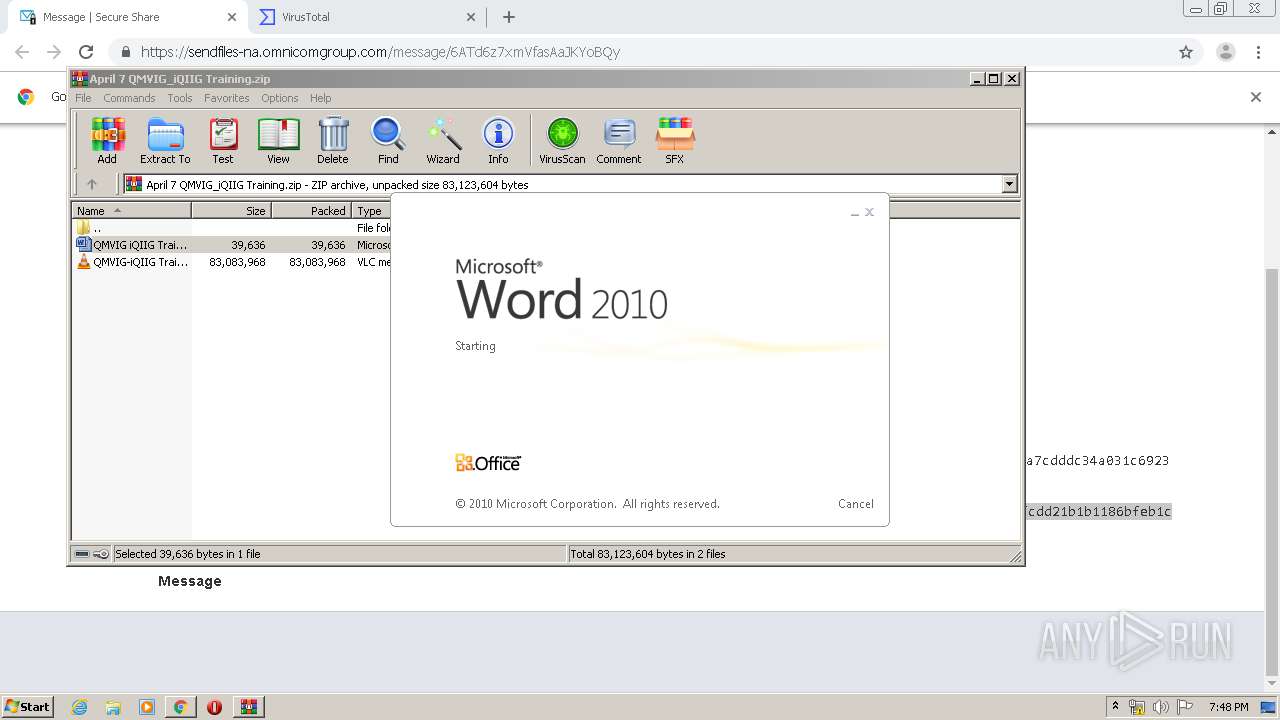Sort by the Name column header
Viewport: 1280px width, 720px height.
click(x=131, y=211)
